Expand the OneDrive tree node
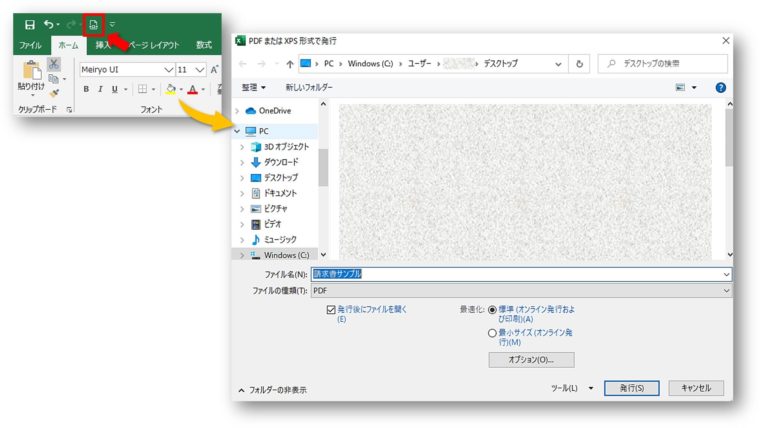The image size is (760, 428). pos(237,111)
